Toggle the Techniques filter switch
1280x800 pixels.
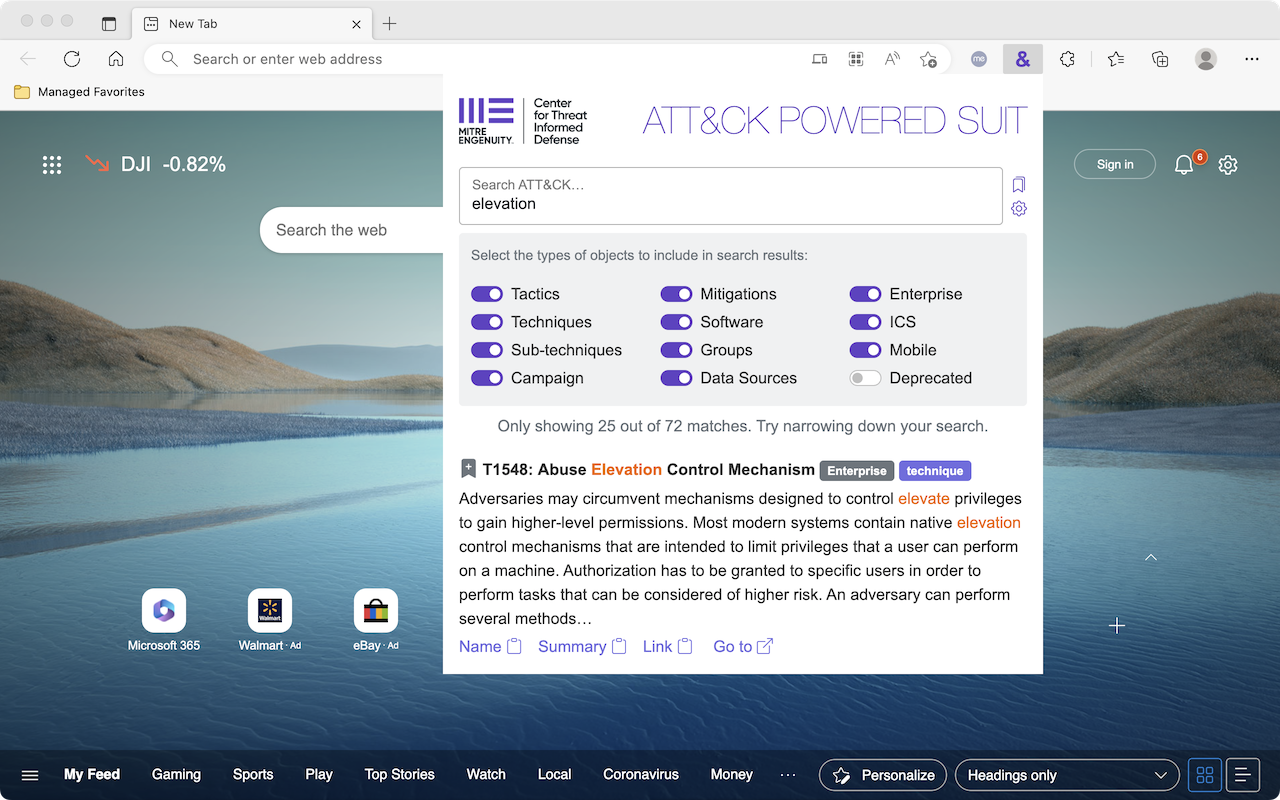487,322
